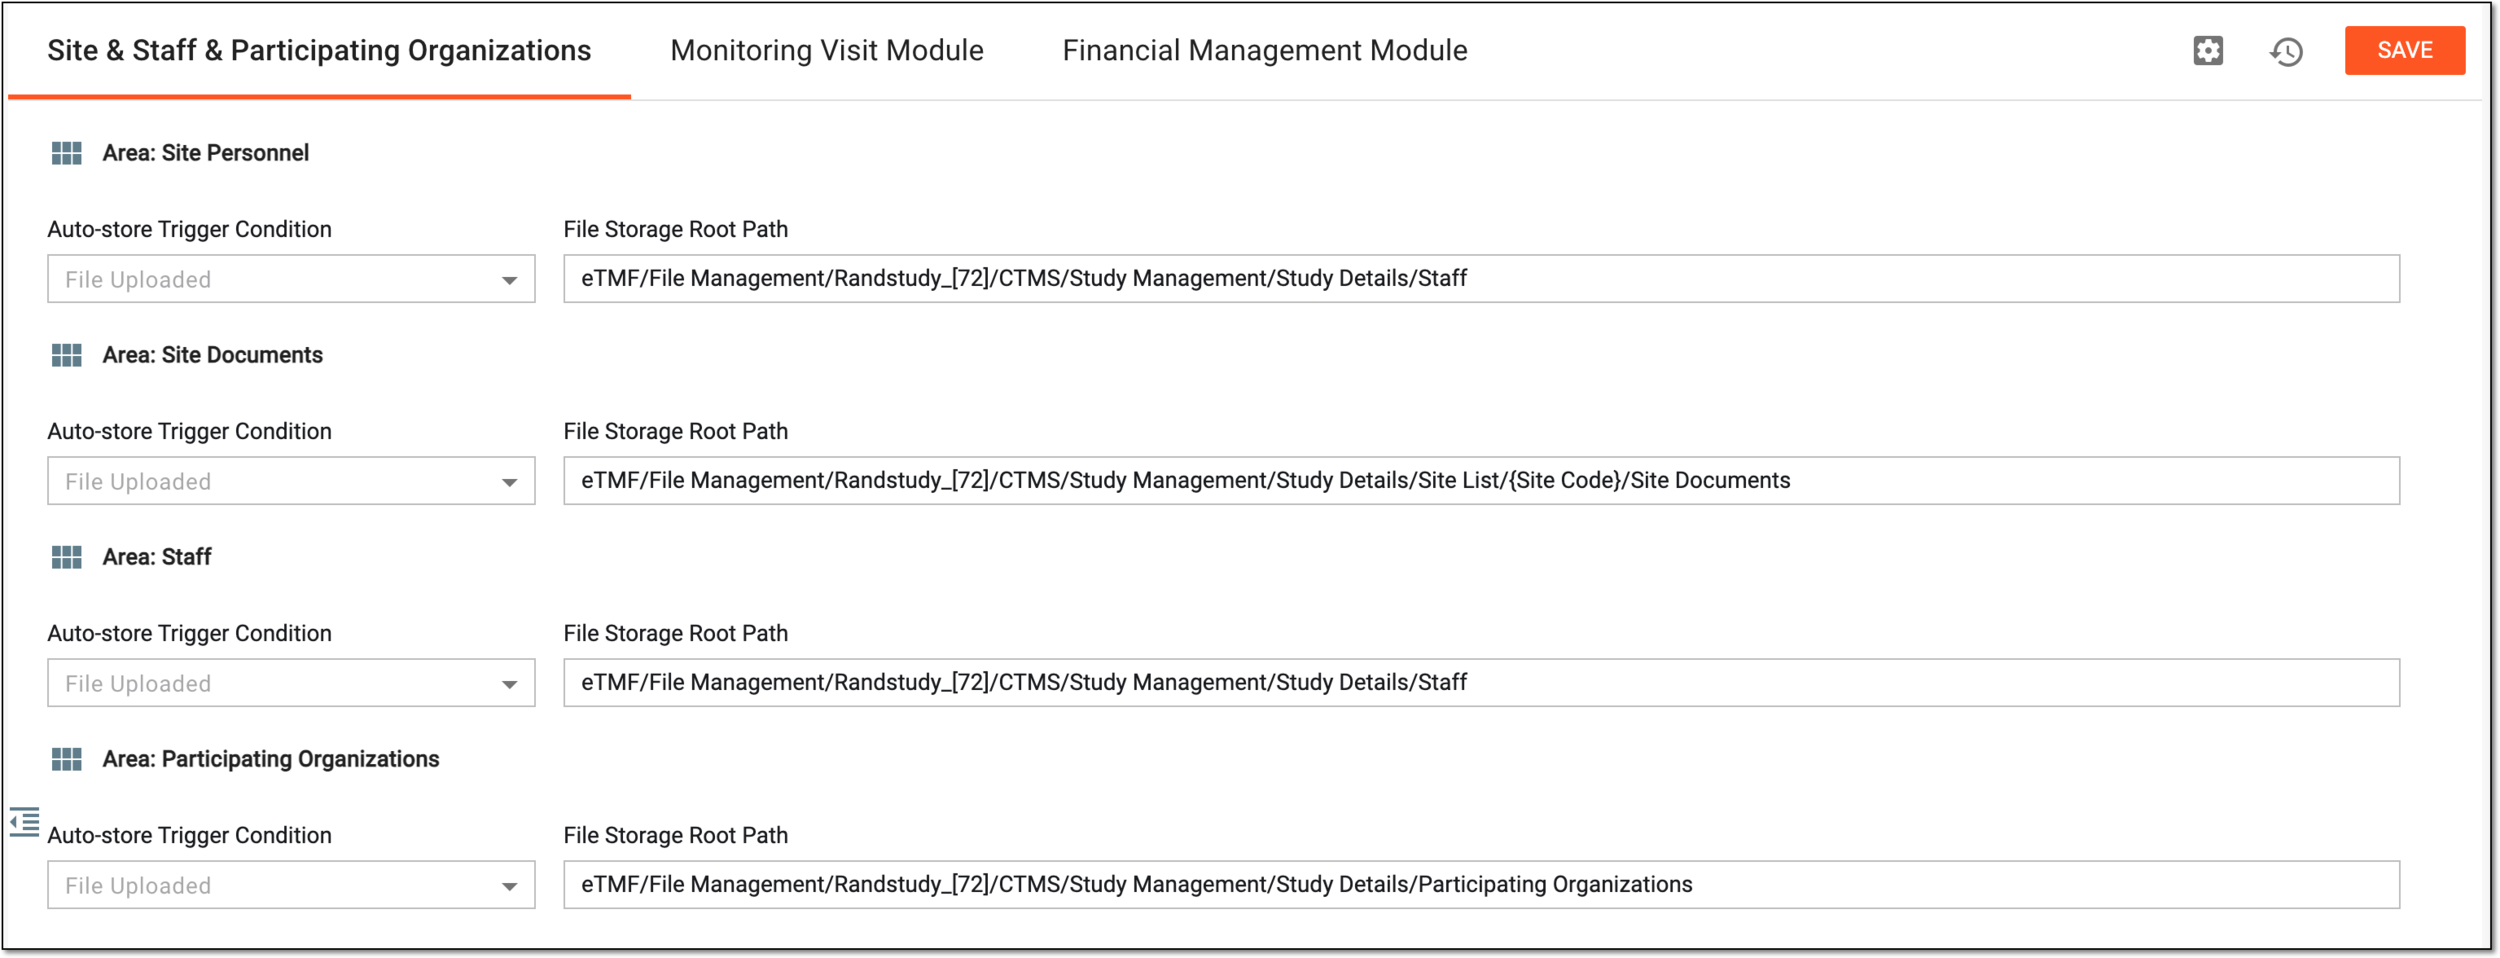Image resolution: width=2500 pixels, height=958 pixels.
Task: Click grid icon beside Area: Participating Organizations
Action: tap(67, 759)
